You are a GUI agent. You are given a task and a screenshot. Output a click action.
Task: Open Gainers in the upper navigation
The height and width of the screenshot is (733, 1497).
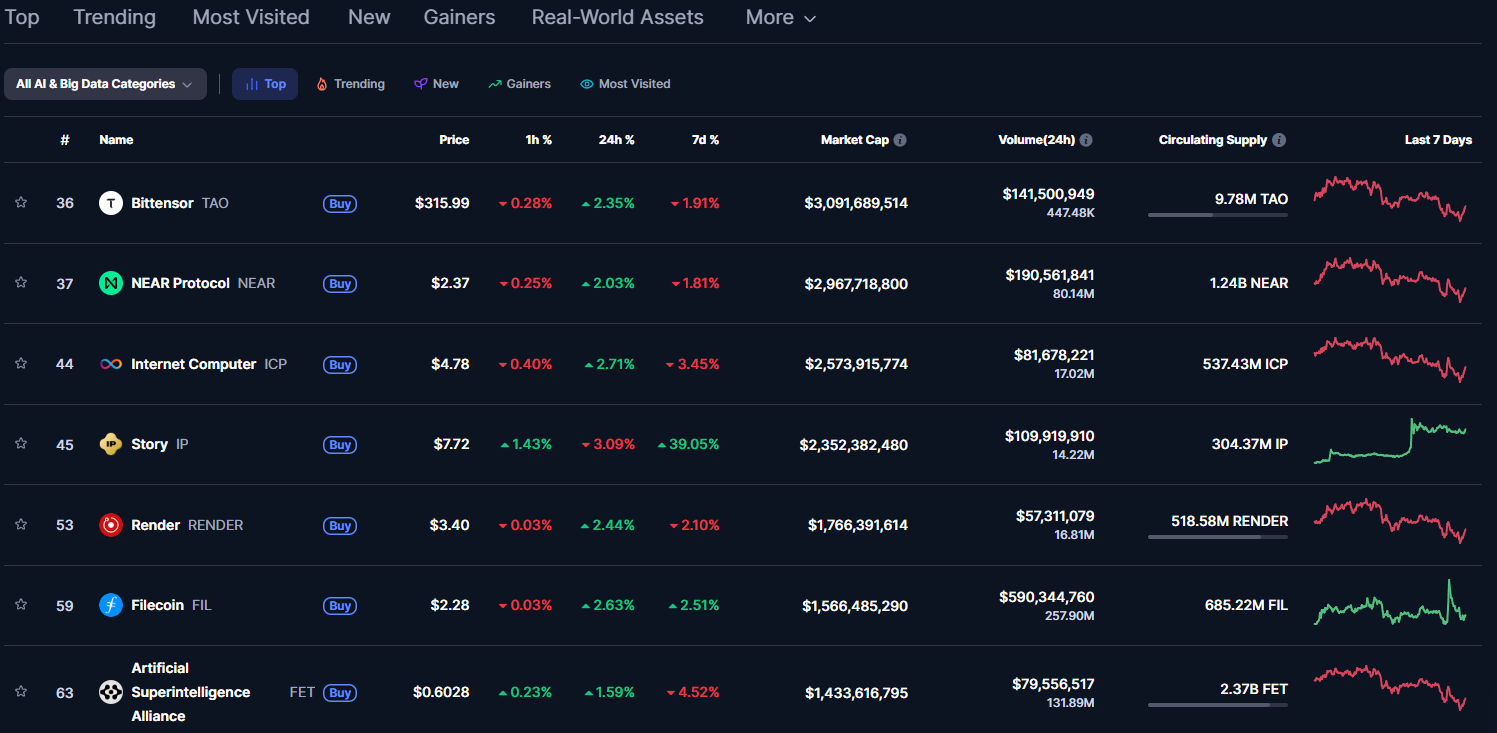pos(459,17)
